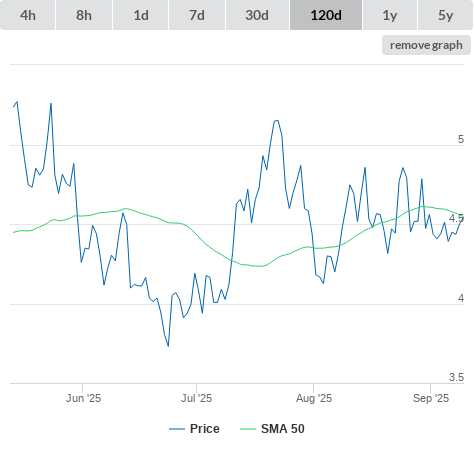
Task: Click the lowest price trough in late June
Action: pyautogui.click(x=168, y=346)
